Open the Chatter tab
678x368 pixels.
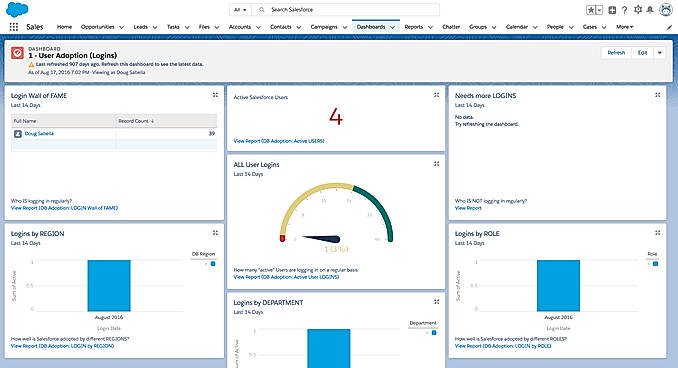coord(451,27)
